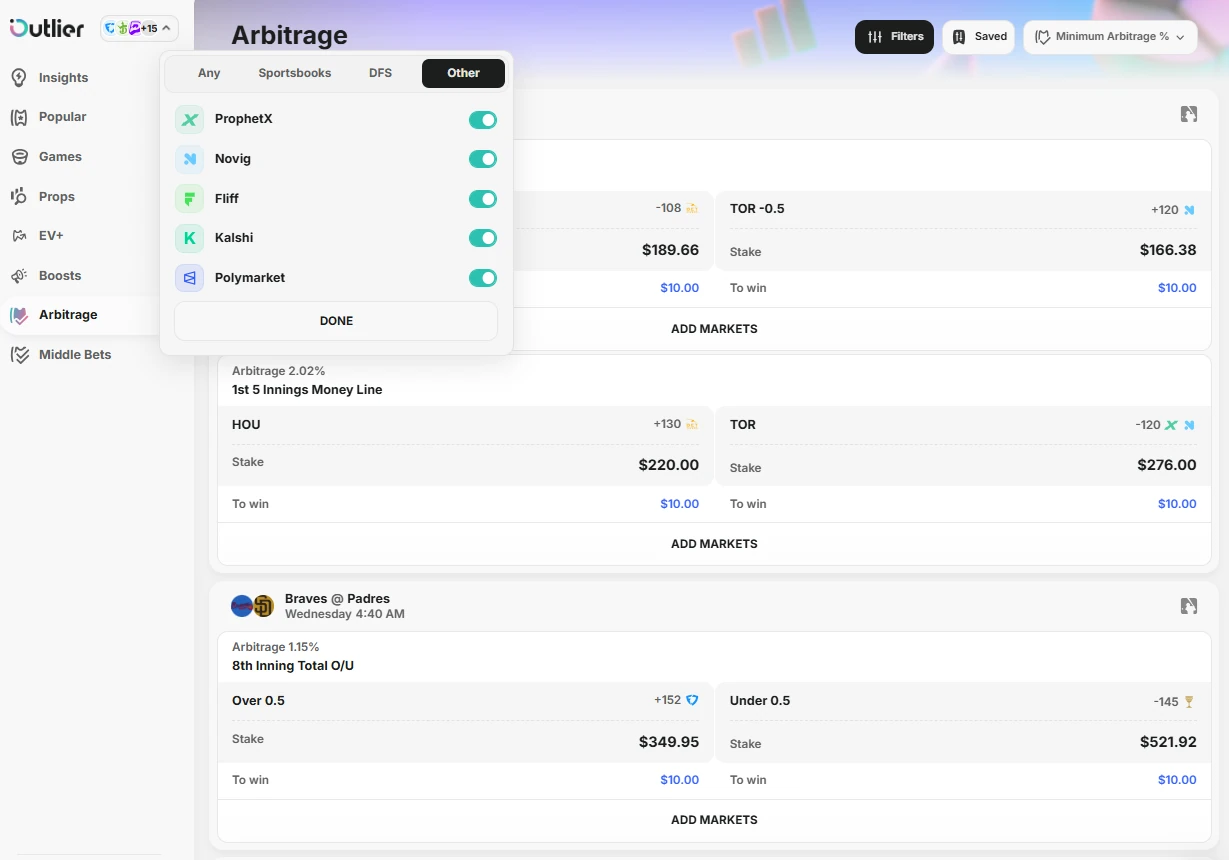Edit the $189.66 stake field

click(670, 250)
